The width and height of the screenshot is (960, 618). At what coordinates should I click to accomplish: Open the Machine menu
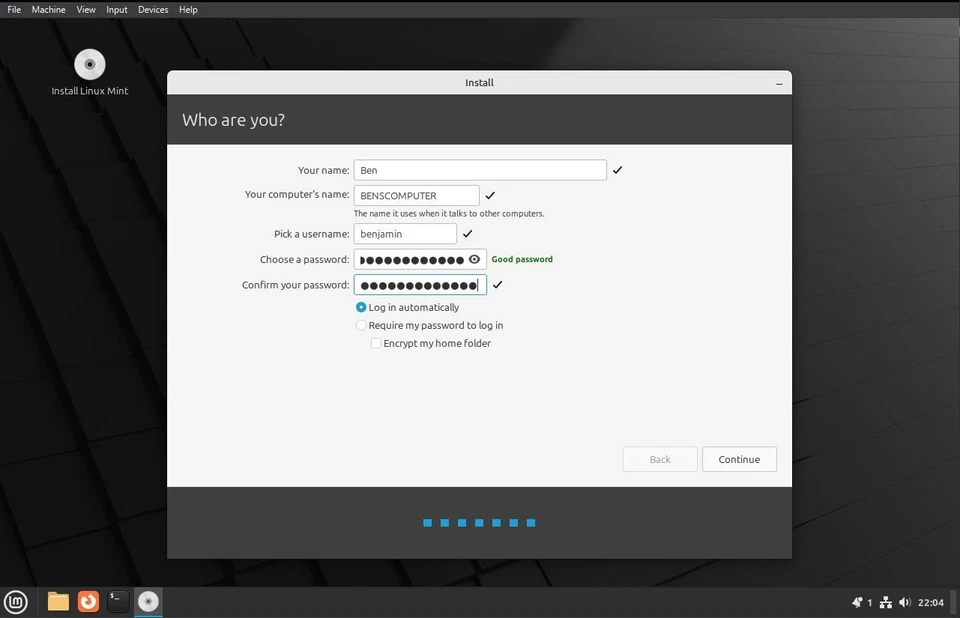click(x=48, y=9)
